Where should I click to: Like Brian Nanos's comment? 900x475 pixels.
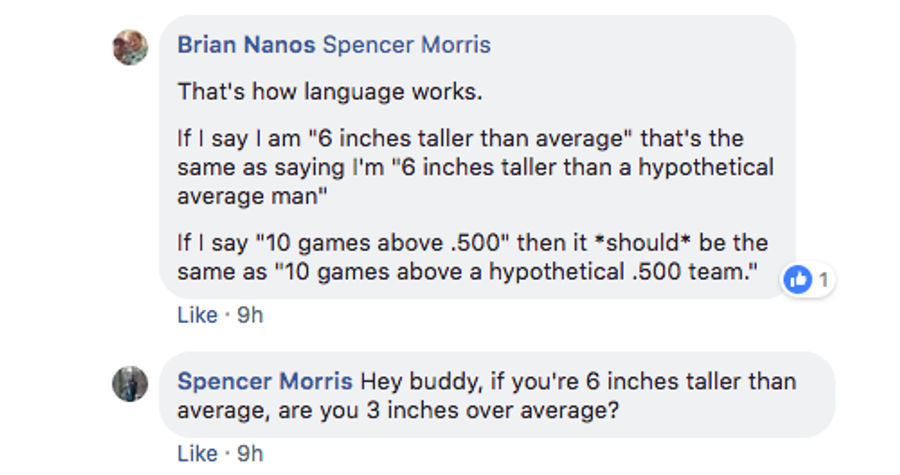click(x=197, y=315)
